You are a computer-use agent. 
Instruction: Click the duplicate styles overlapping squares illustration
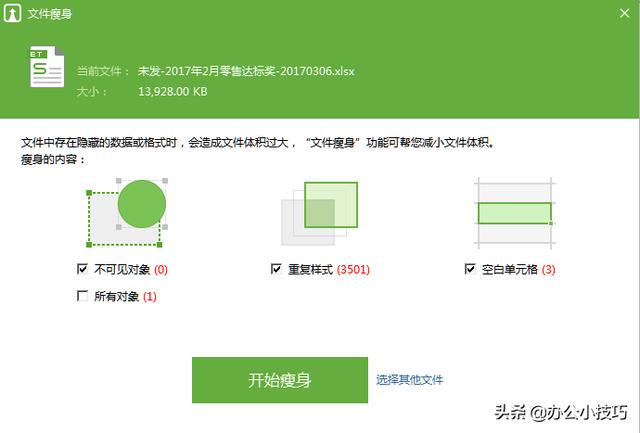pos(320,213)
